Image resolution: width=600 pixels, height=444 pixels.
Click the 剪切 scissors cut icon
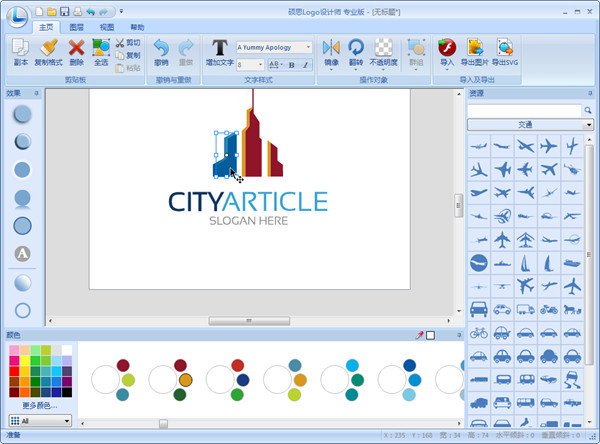coord(120,43)
